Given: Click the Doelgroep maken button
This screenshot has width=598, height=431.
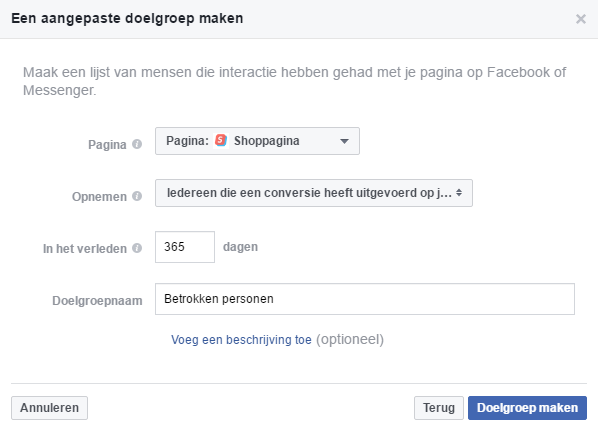Looking at the screenshot, I should point(527,408).
